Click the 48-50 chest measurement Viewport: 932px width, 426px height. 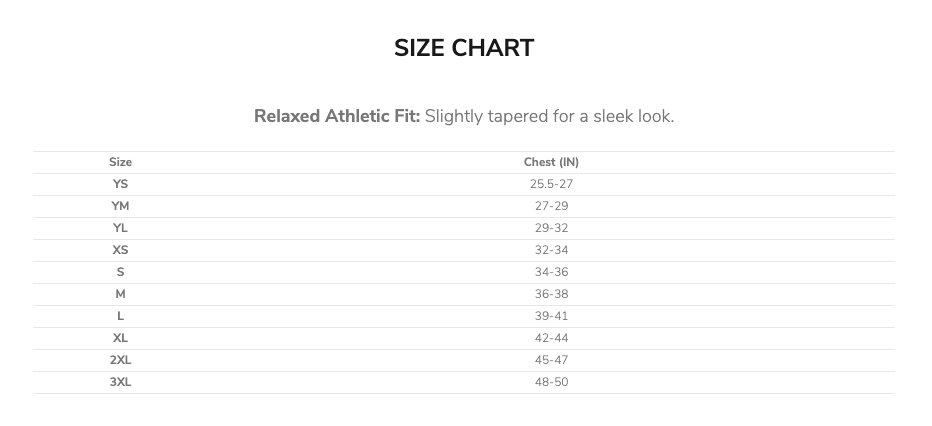(x=552, y=382)
